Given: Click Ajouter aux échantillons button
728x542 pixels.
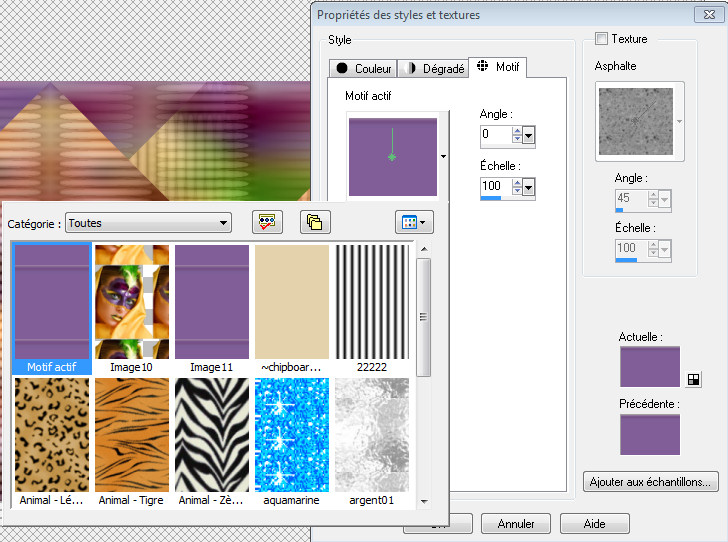Looking at the screenshot, I should click(649, 482).
